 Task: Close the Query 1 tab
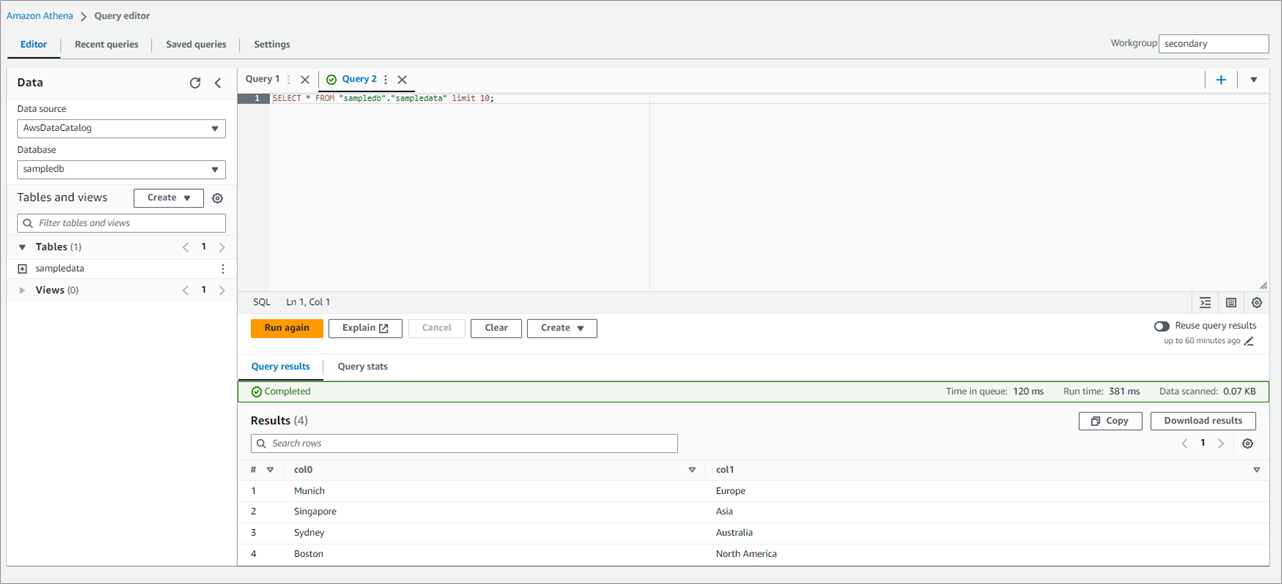click(x=305, y=80)
